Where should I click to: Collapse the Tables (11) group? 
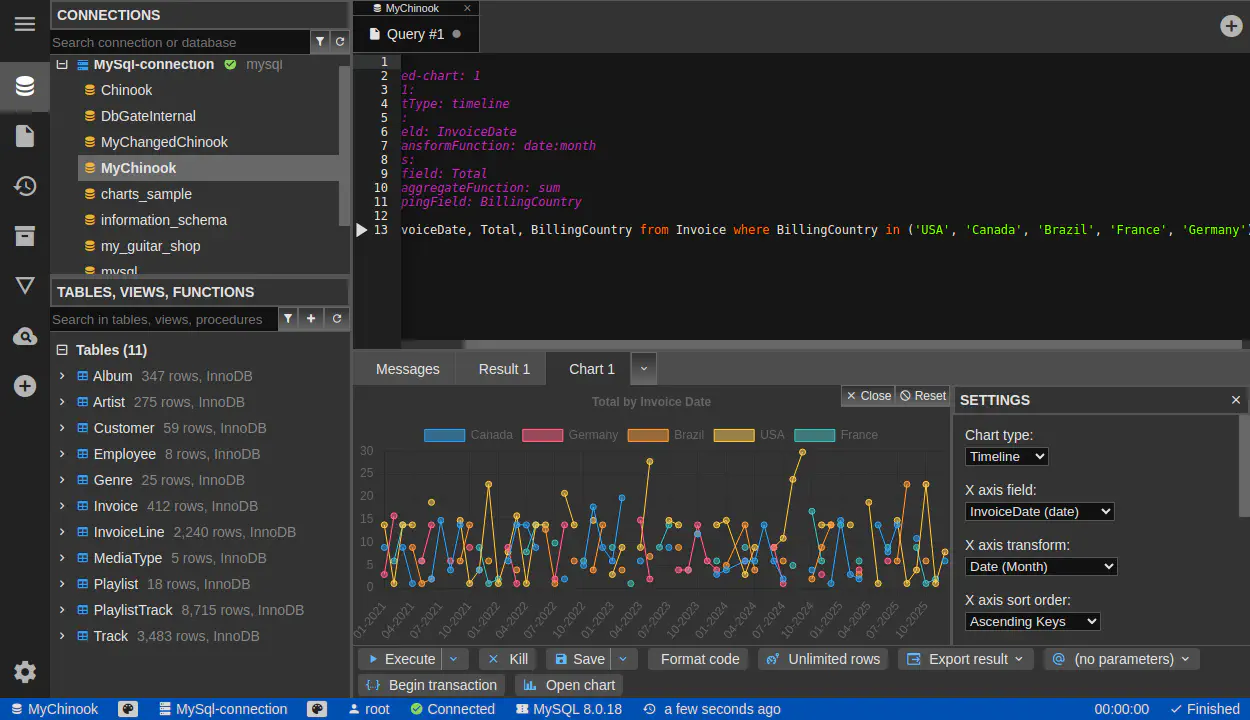pos(62,350)
